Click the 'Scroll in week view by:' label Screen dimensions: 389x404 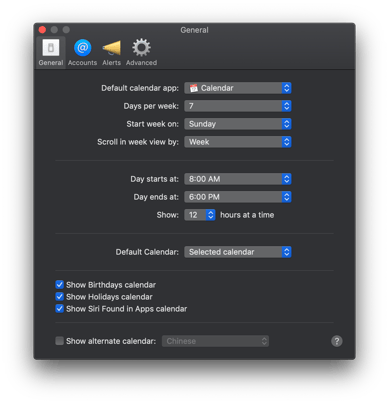[138, 142]
